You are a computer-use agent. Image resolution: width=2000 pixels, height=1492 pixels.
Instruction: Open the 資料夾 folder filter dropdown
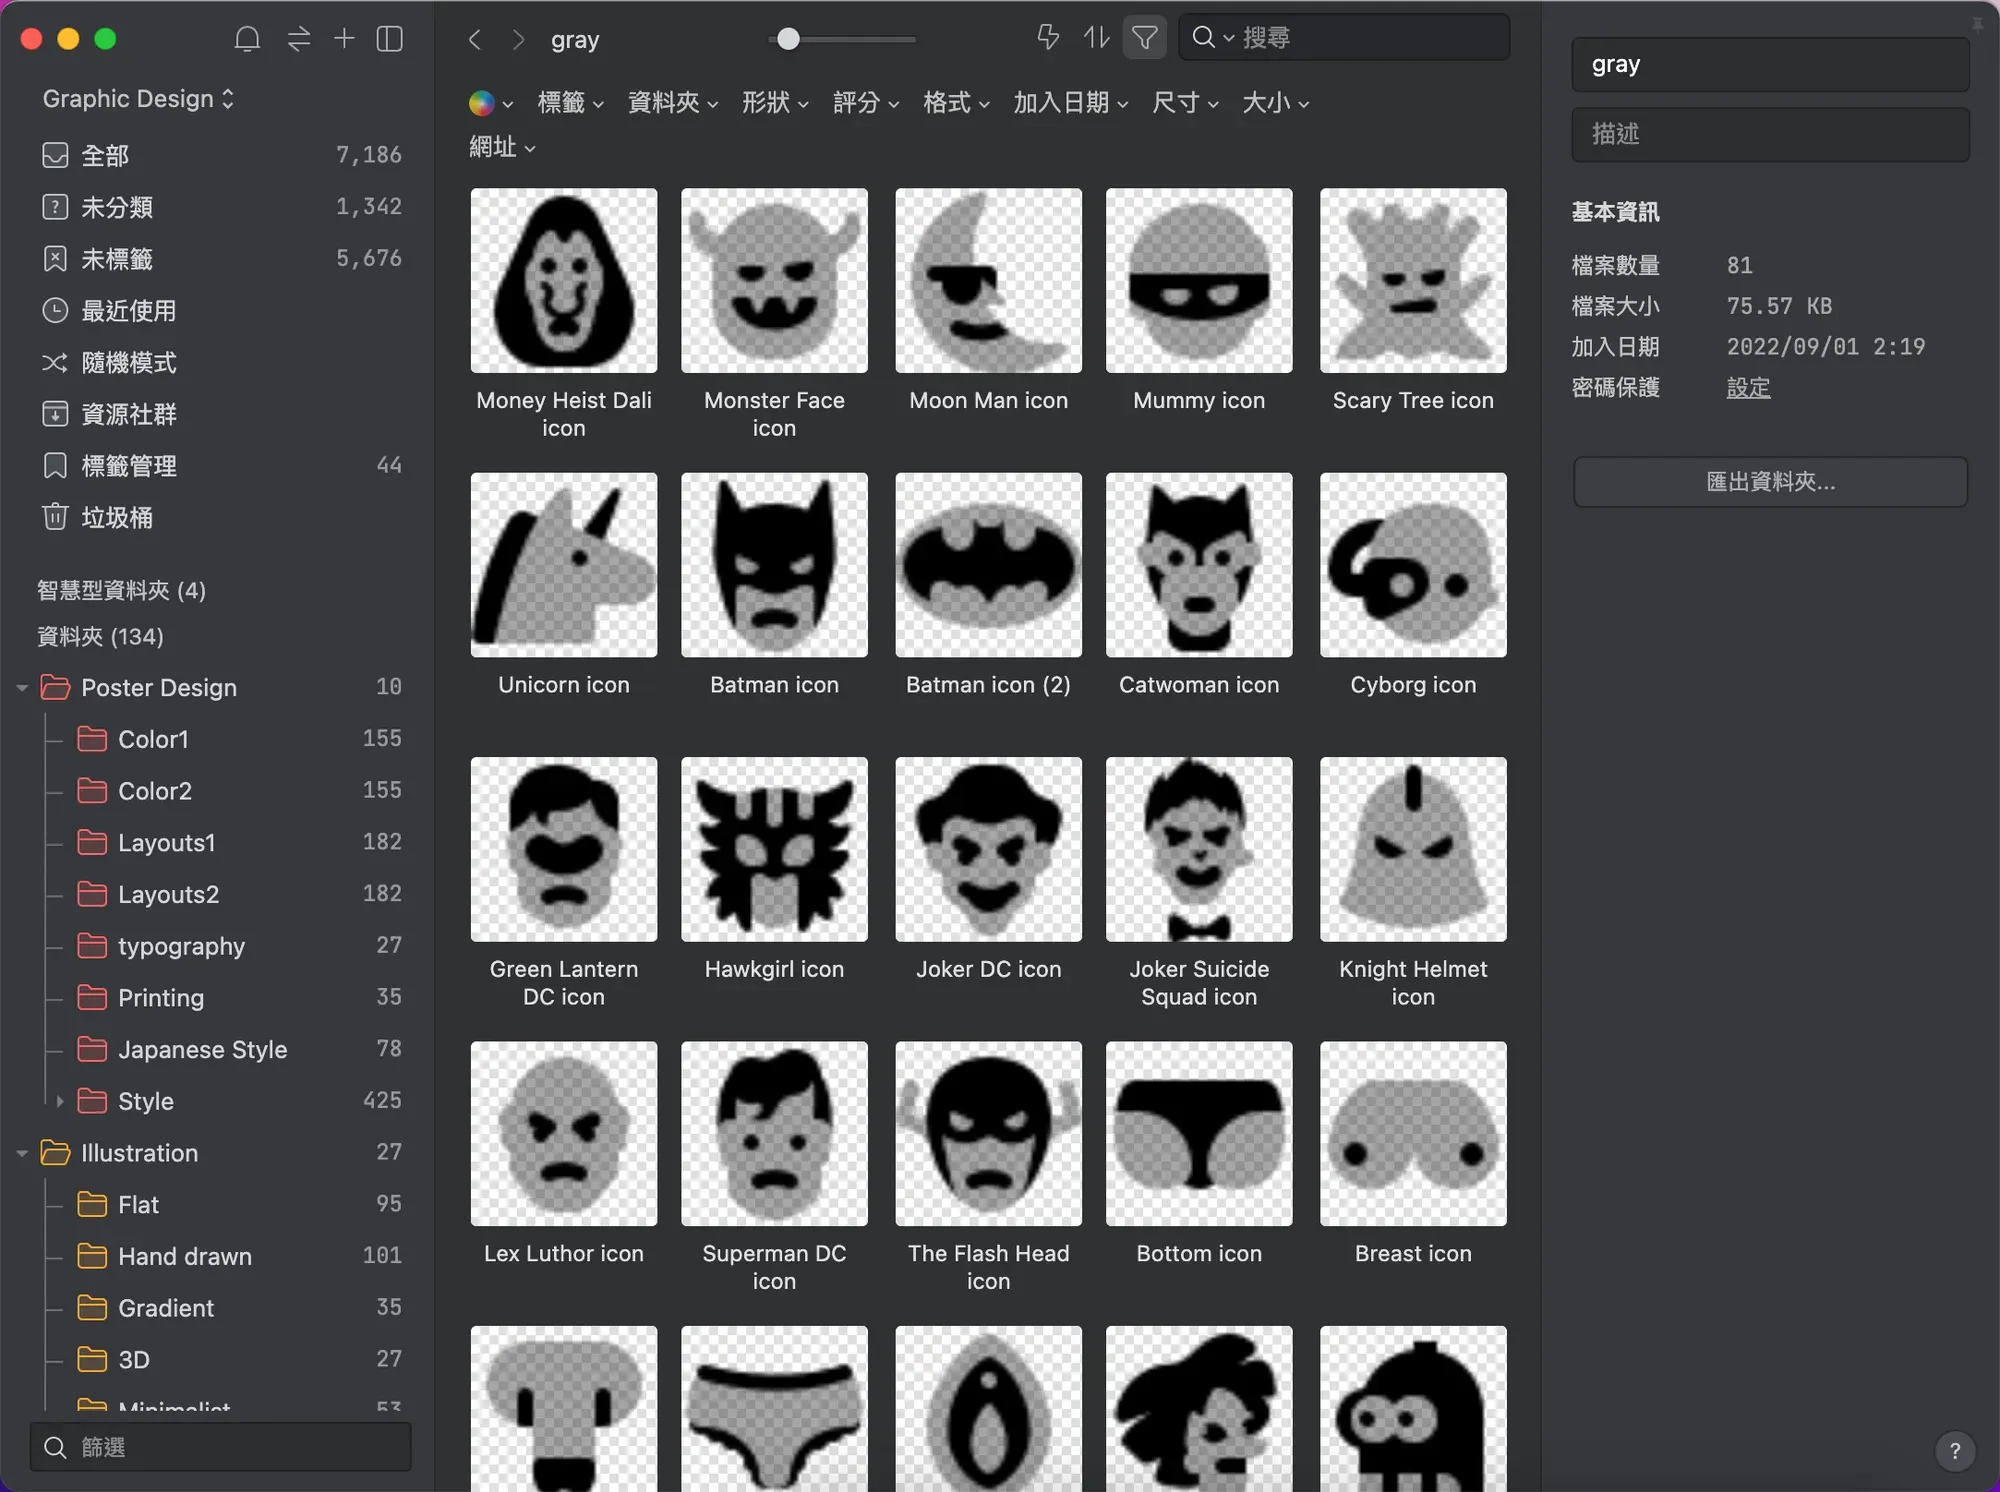pos(673,103)
